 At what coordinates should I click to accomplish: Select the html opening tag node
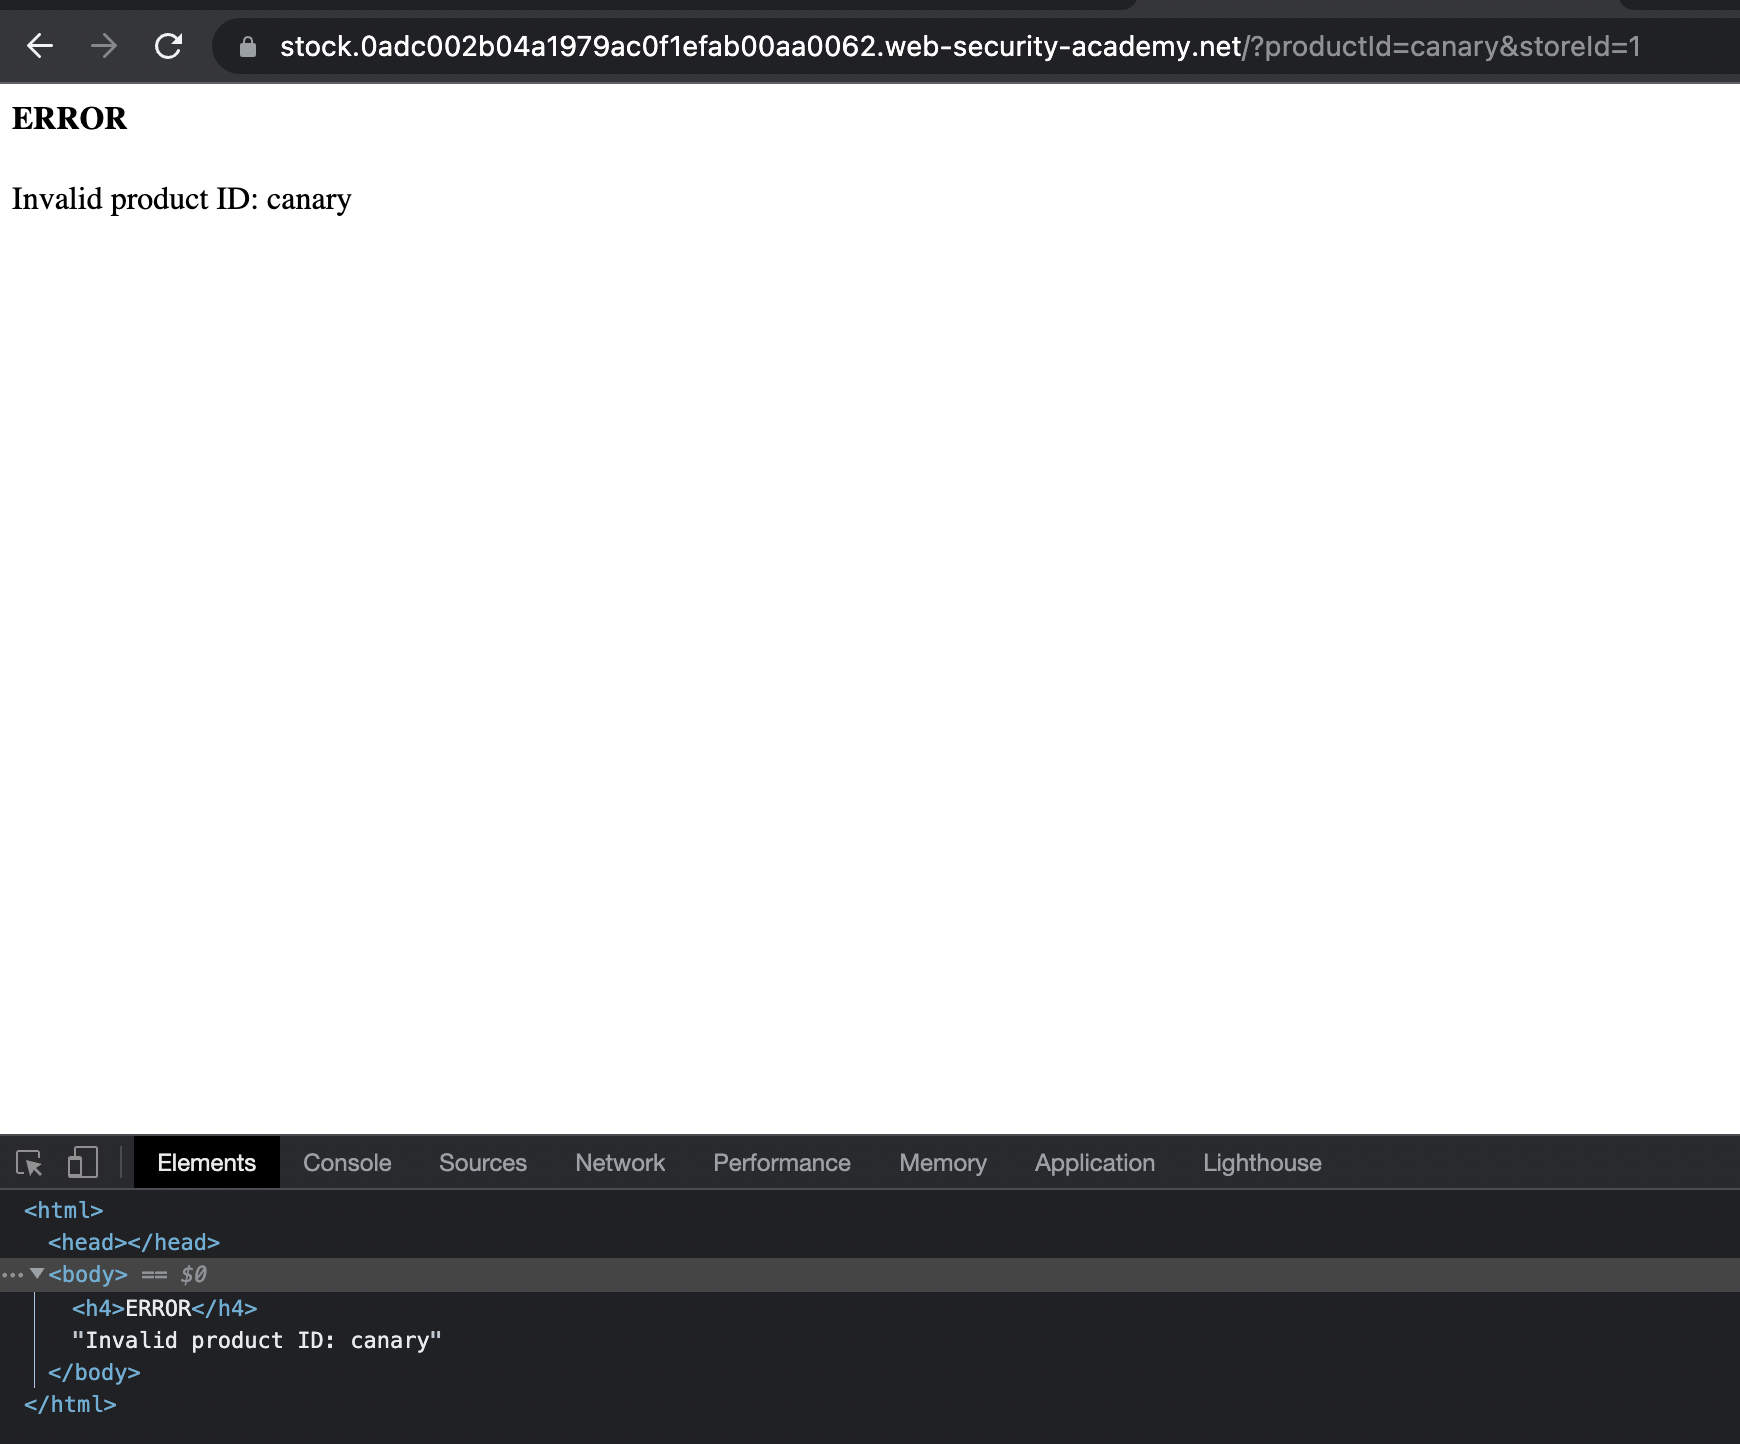coord(63,1210)
